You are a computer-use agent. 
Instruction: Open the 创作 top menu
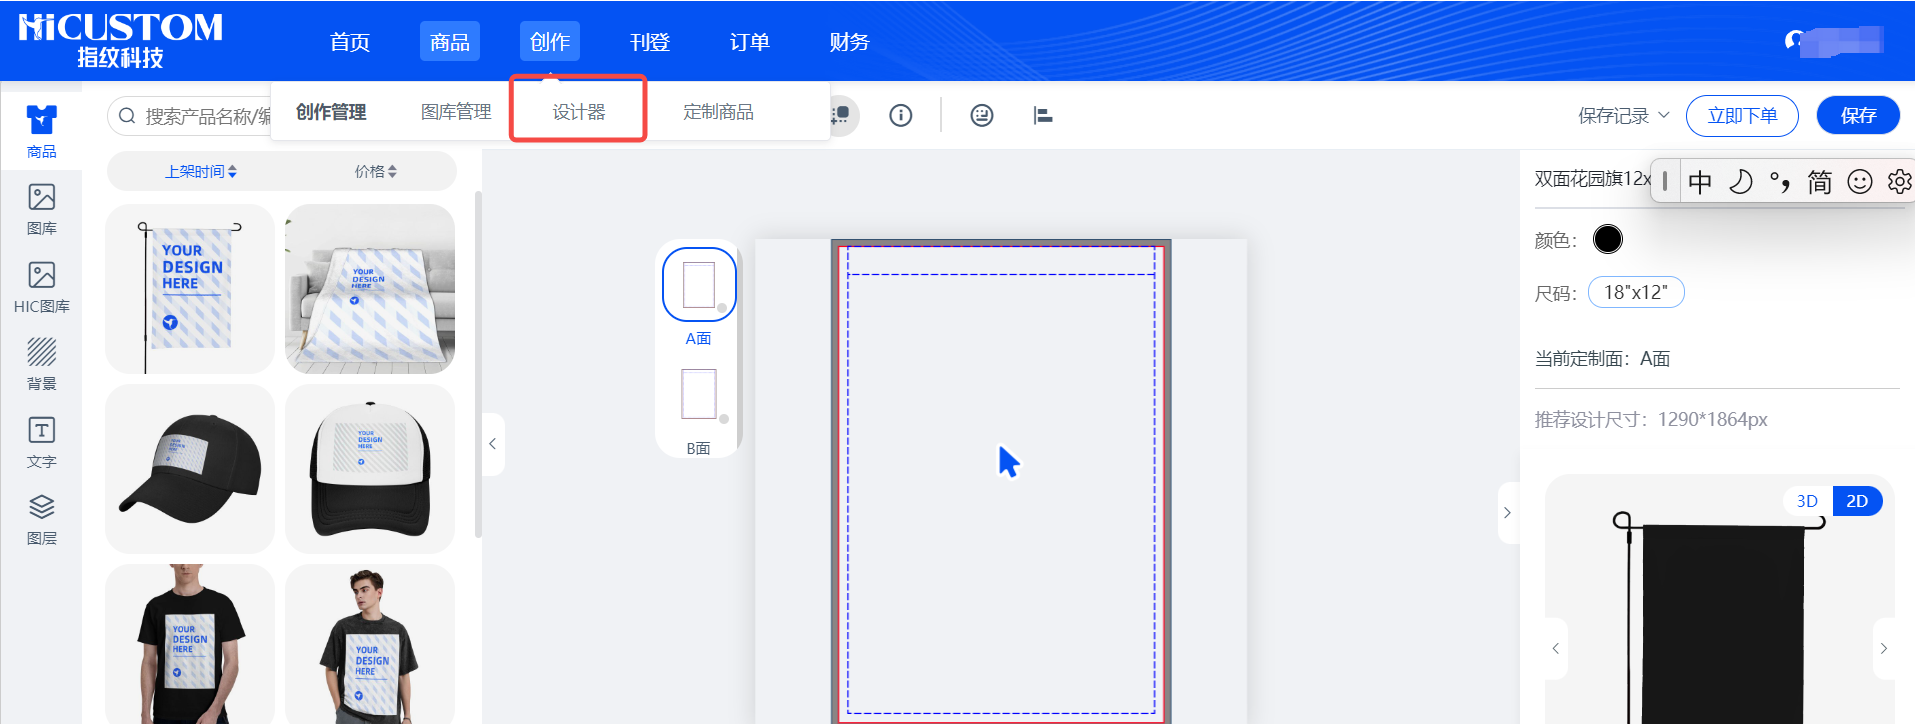point(550,42)
